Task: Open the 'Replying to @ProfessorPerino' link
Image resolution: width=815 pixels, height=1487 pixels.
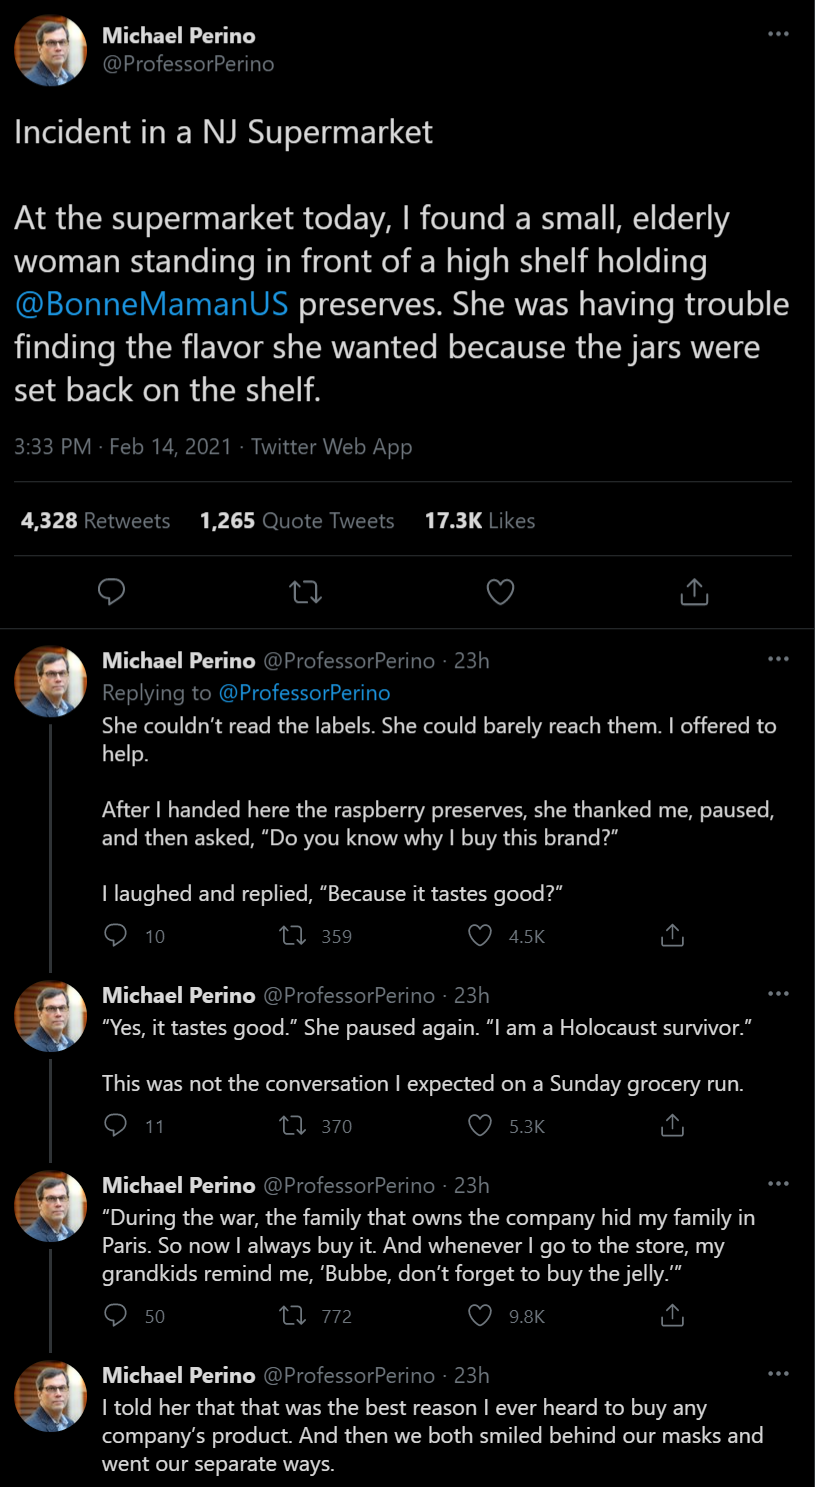Action: 304,693
